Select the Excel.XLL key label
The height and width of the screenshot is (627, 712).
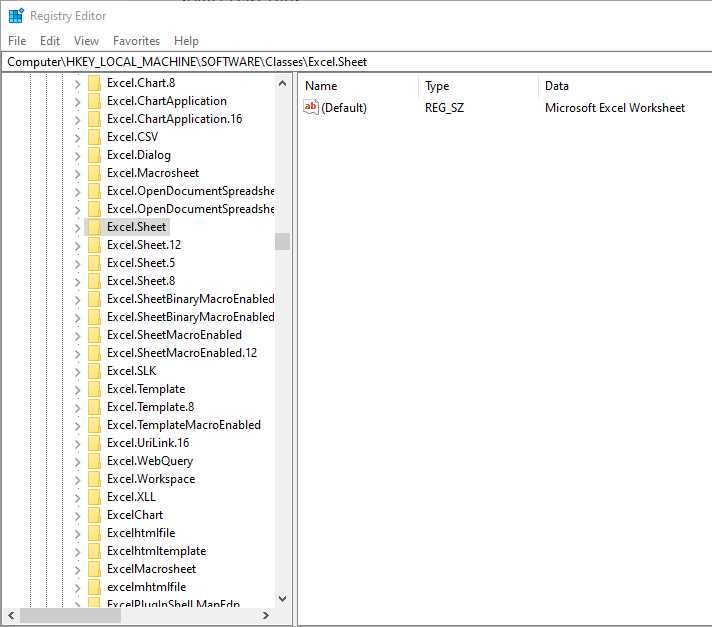131,497
